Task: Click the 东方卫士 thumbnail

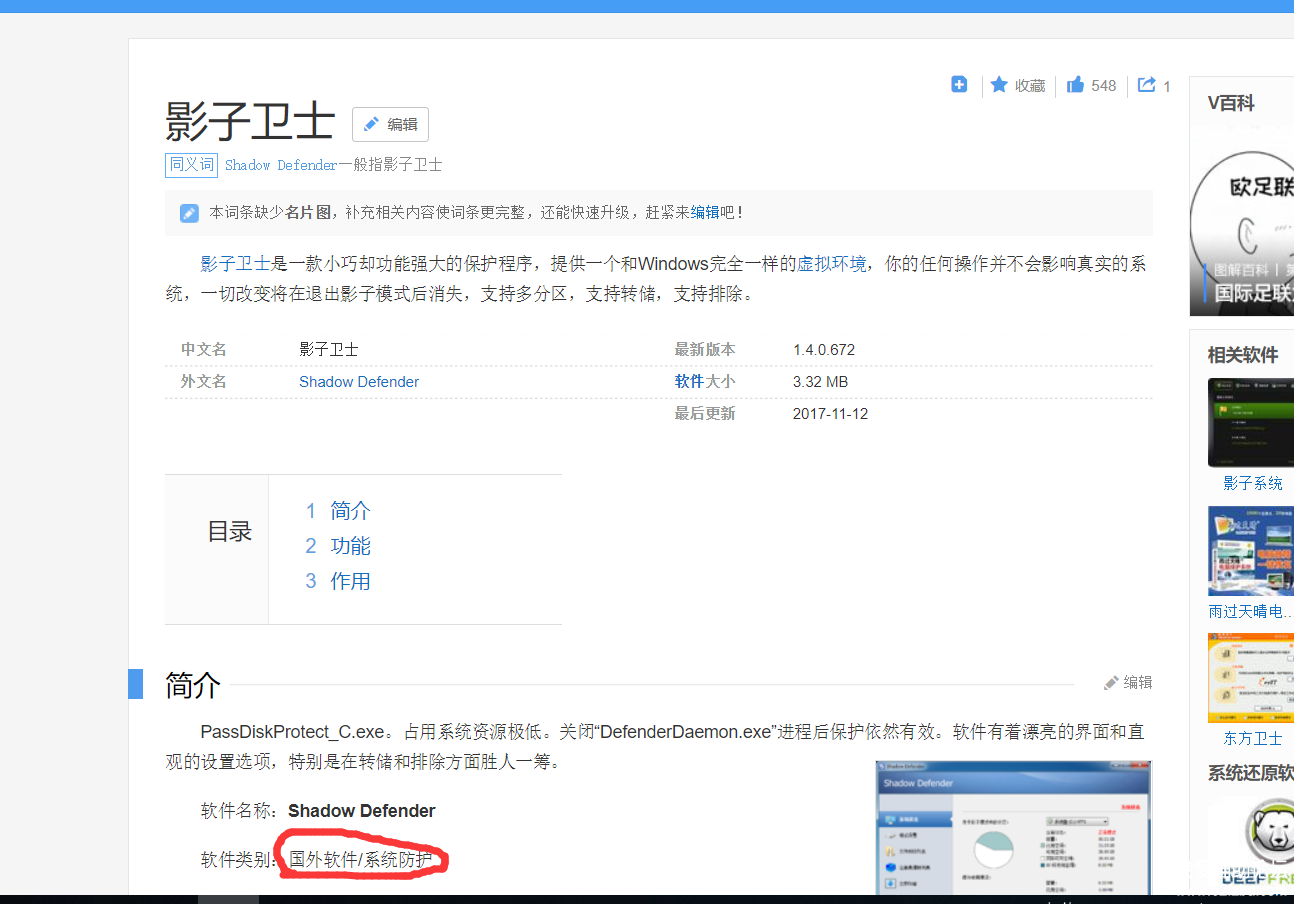Action: click(1251, 678)
